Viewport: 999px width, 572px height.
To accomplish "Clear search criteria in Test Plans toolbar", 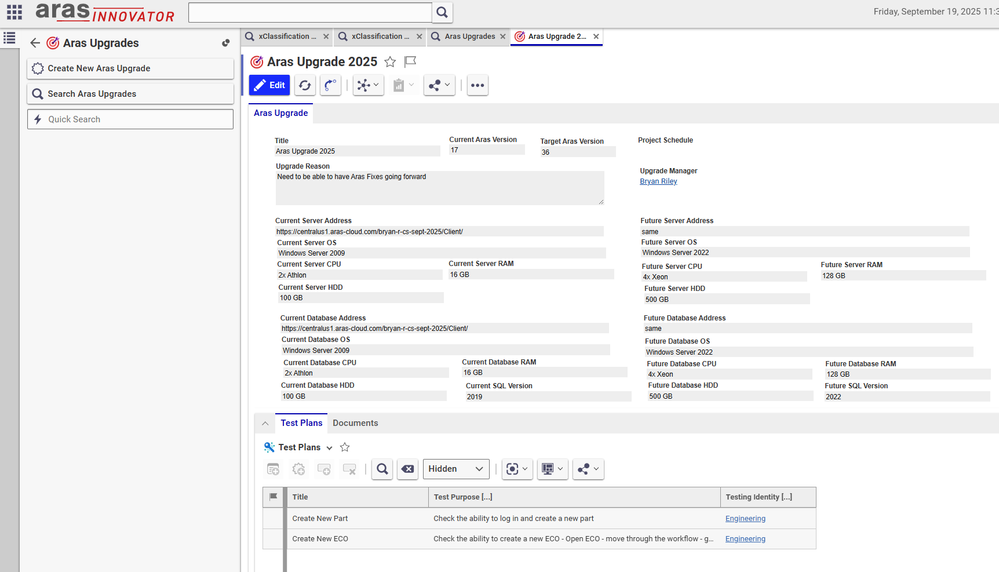I will [x=407, y=469].
